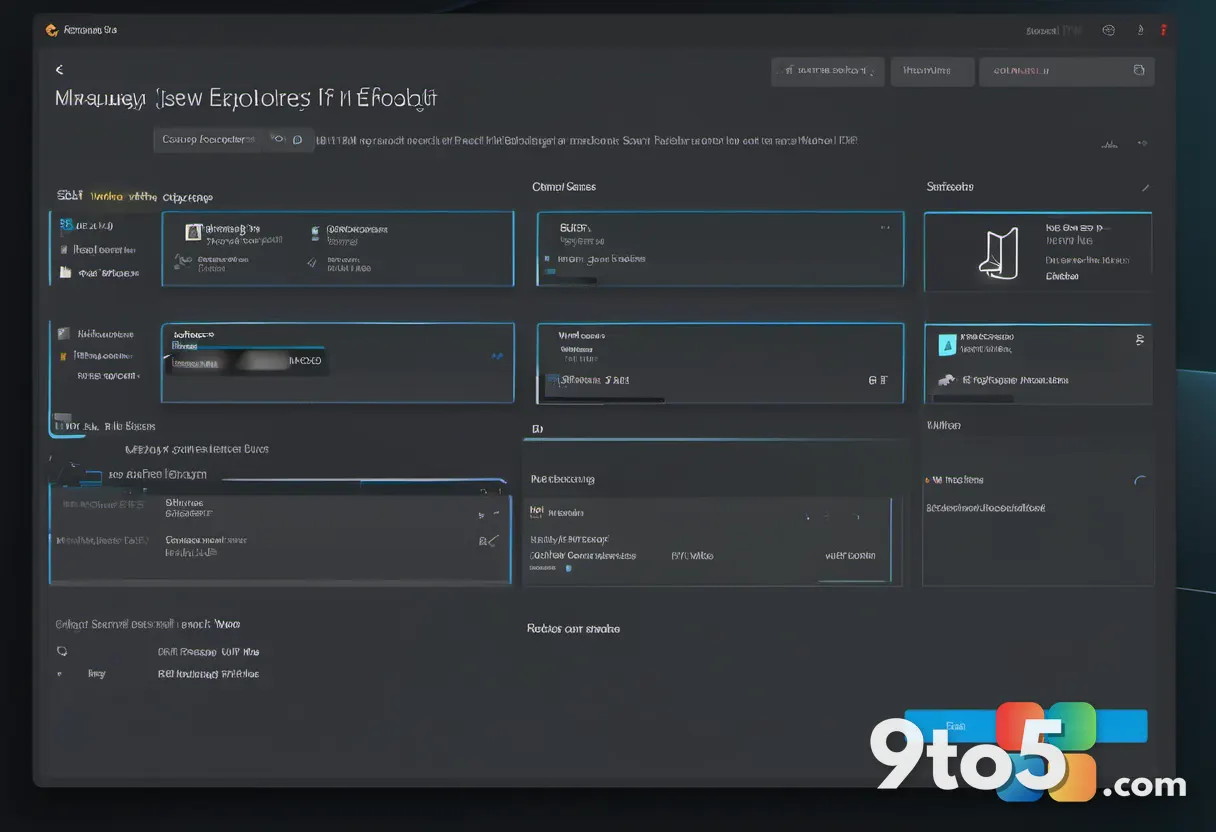
Task: Click the pencil edit icon beside right column heading
Action: pyautogui.click(x=1145, y=187)
